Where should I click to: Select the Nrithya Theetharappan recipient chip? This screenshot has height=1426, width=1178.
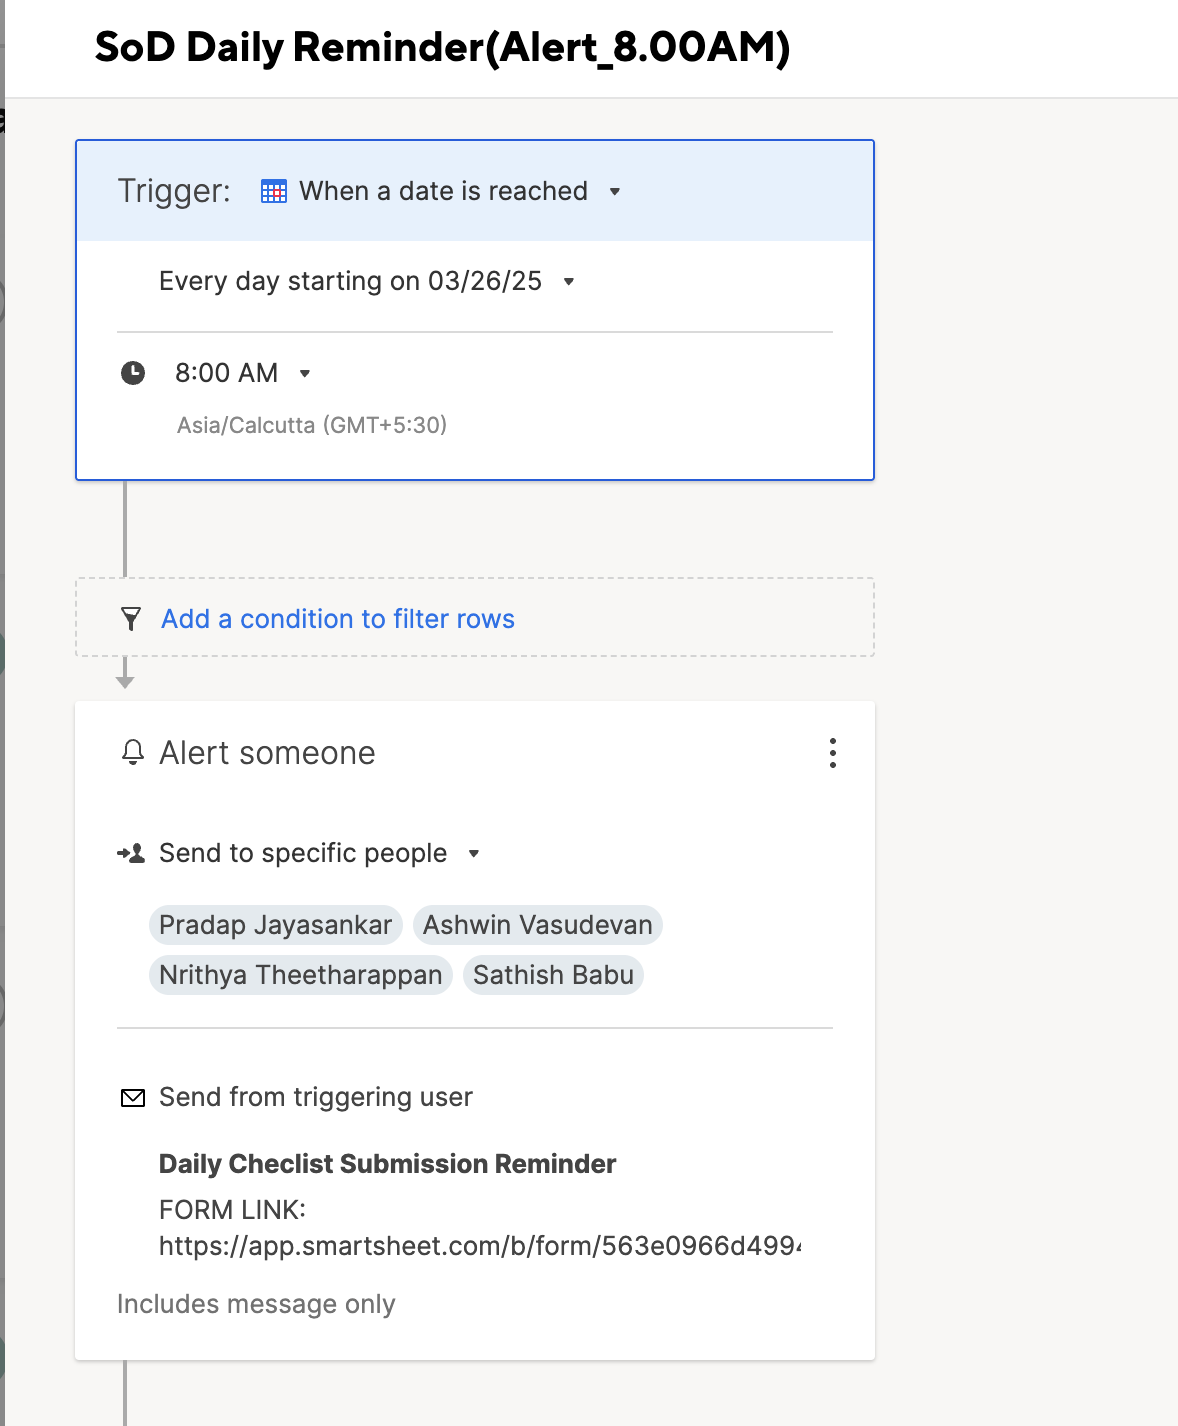(x=301, y=975)
